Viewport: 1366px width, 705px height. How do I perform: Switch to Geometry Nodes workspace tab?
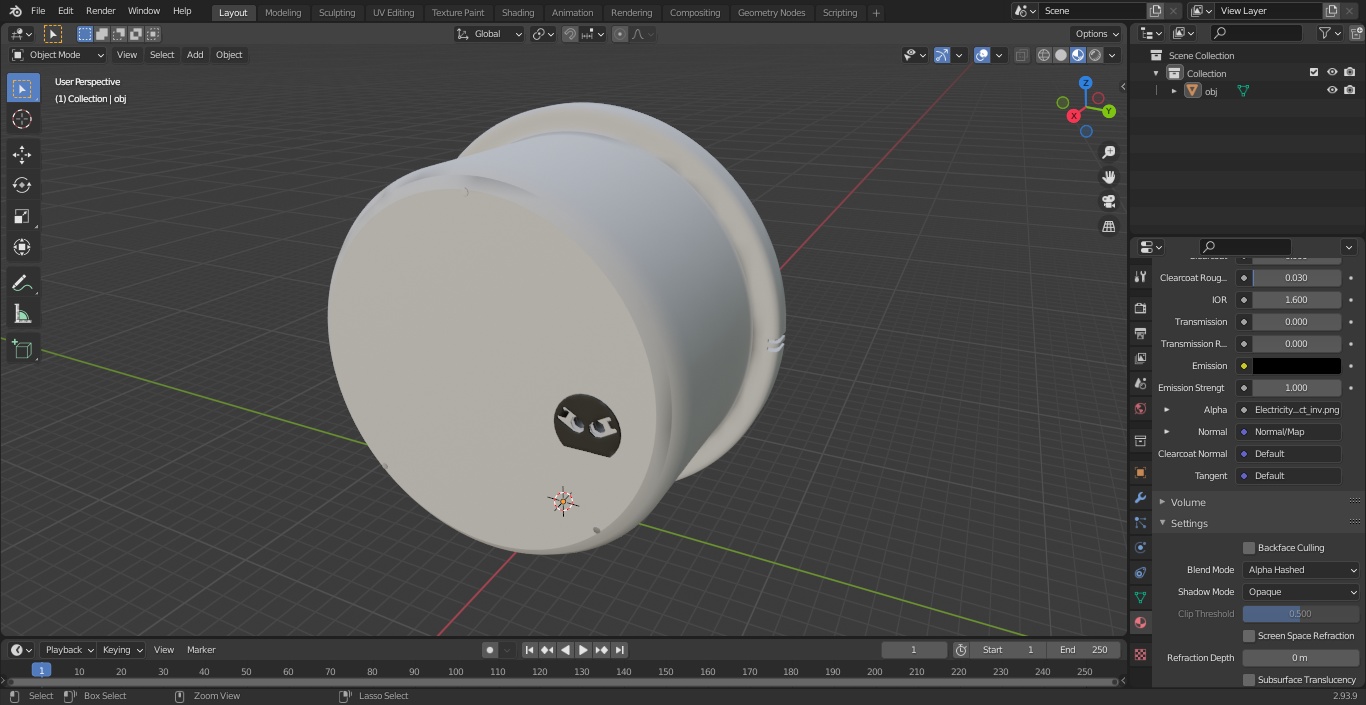(771, 12)
